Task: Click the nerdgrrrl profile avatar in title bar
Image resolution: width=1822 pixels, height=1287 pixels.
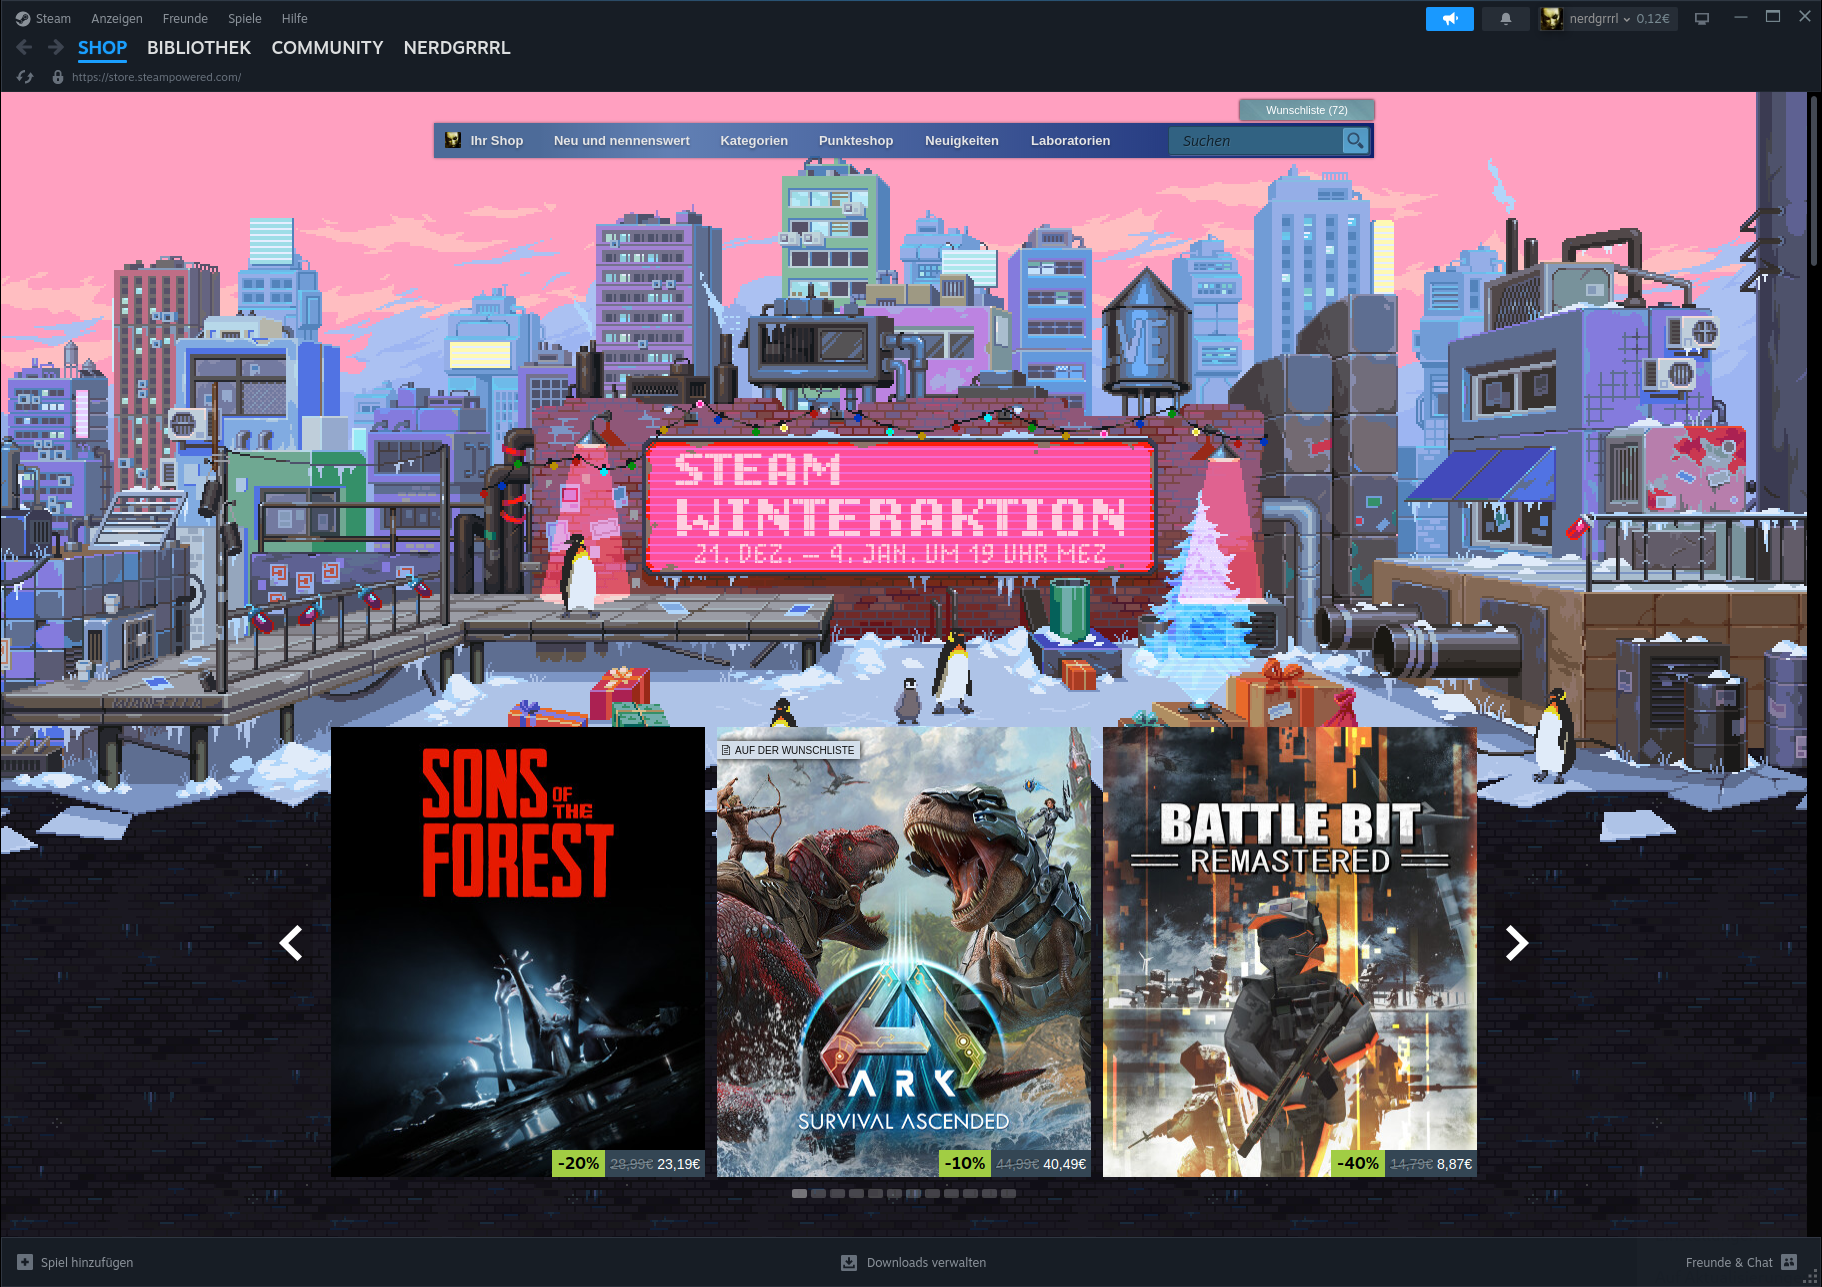Action: 1551,18
